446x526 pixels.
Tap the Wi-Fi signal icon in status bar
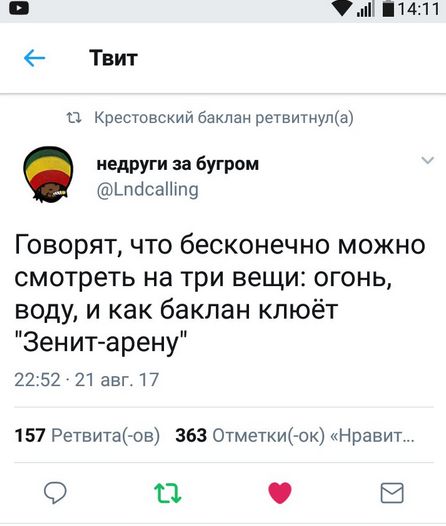342,9
